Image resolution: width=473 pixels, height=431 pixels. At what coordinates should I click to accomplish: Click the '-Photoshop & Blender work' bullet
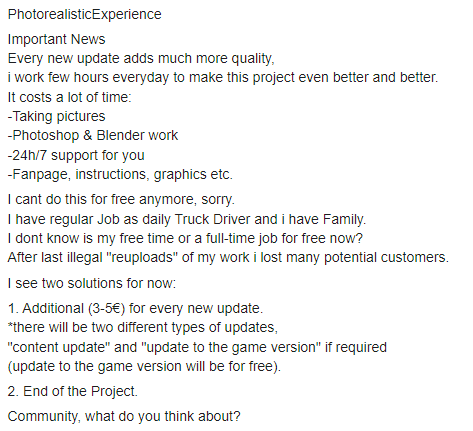point(93,135)
